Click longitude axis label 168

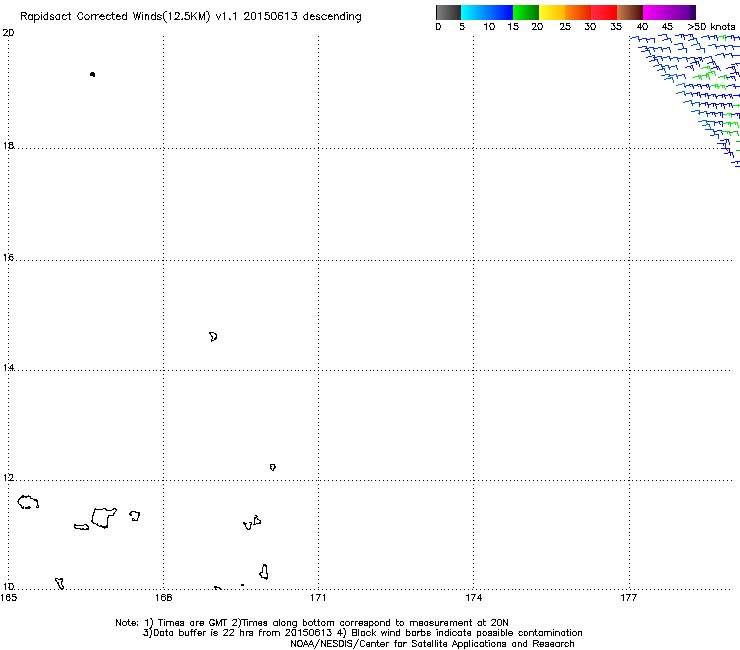click(163, 598)
